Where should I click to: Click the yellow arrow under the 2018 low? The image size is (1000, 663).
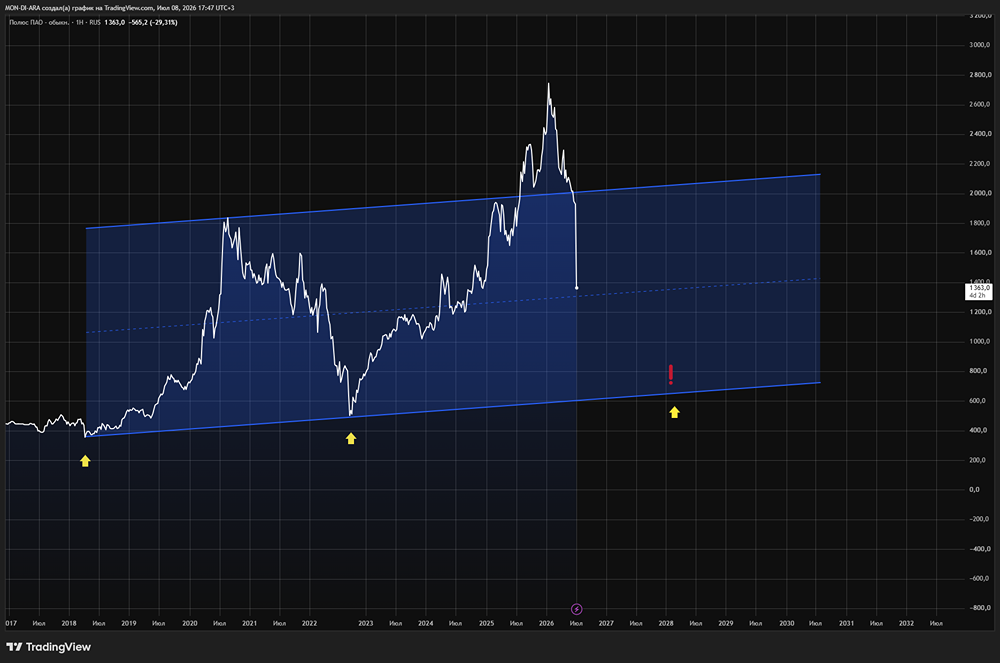[x=85, y=460]
